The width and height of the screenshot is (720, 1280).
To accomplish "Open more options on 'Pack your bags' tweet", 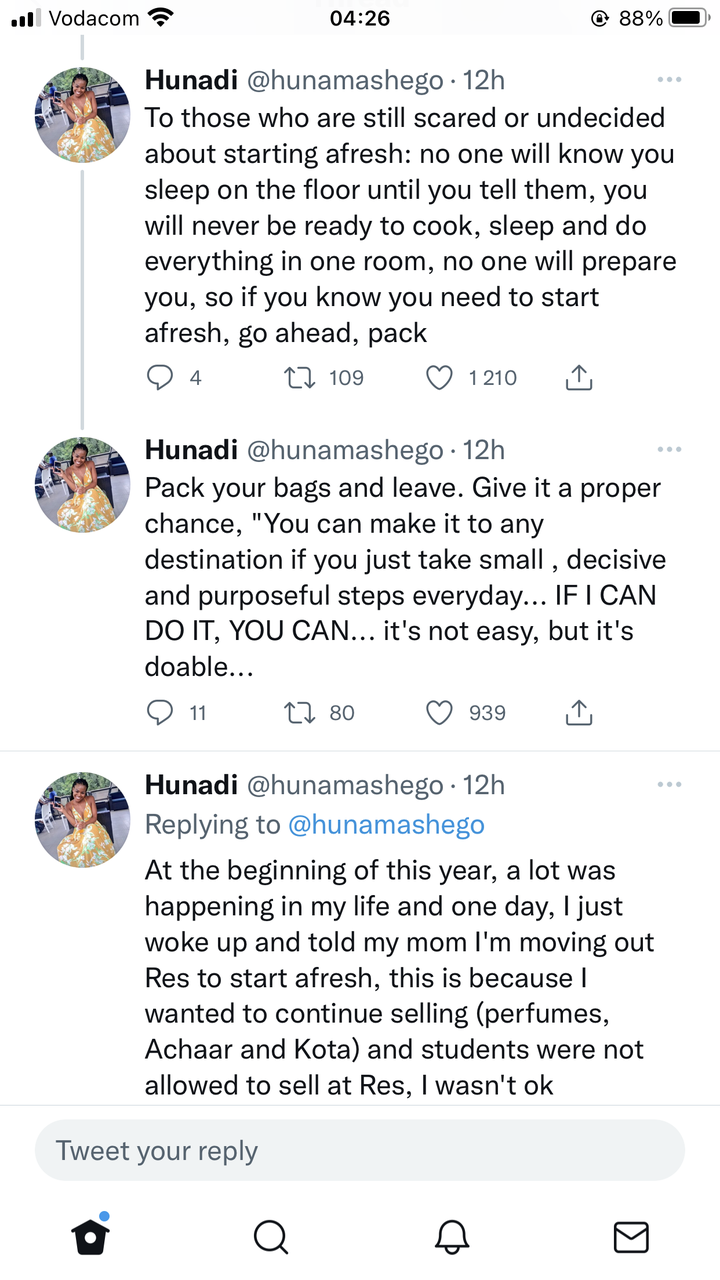I will pyautogui.click(x=669, y=449).
